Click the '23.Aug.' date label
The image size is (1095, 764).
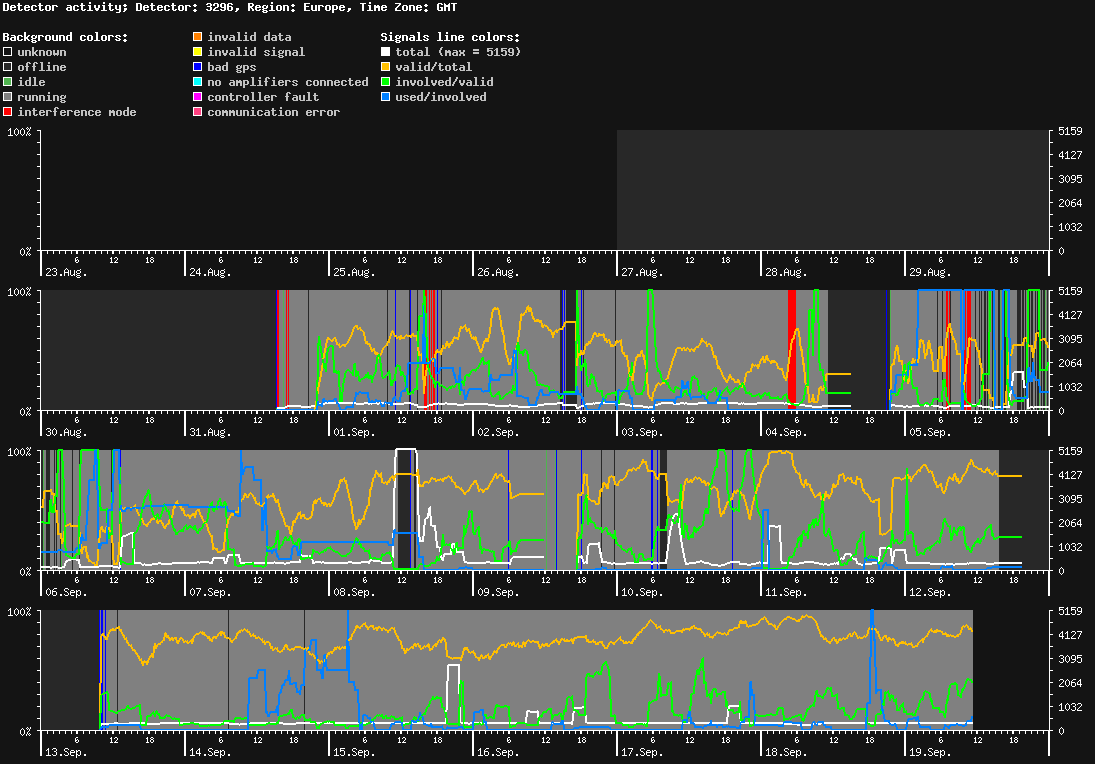66,272
